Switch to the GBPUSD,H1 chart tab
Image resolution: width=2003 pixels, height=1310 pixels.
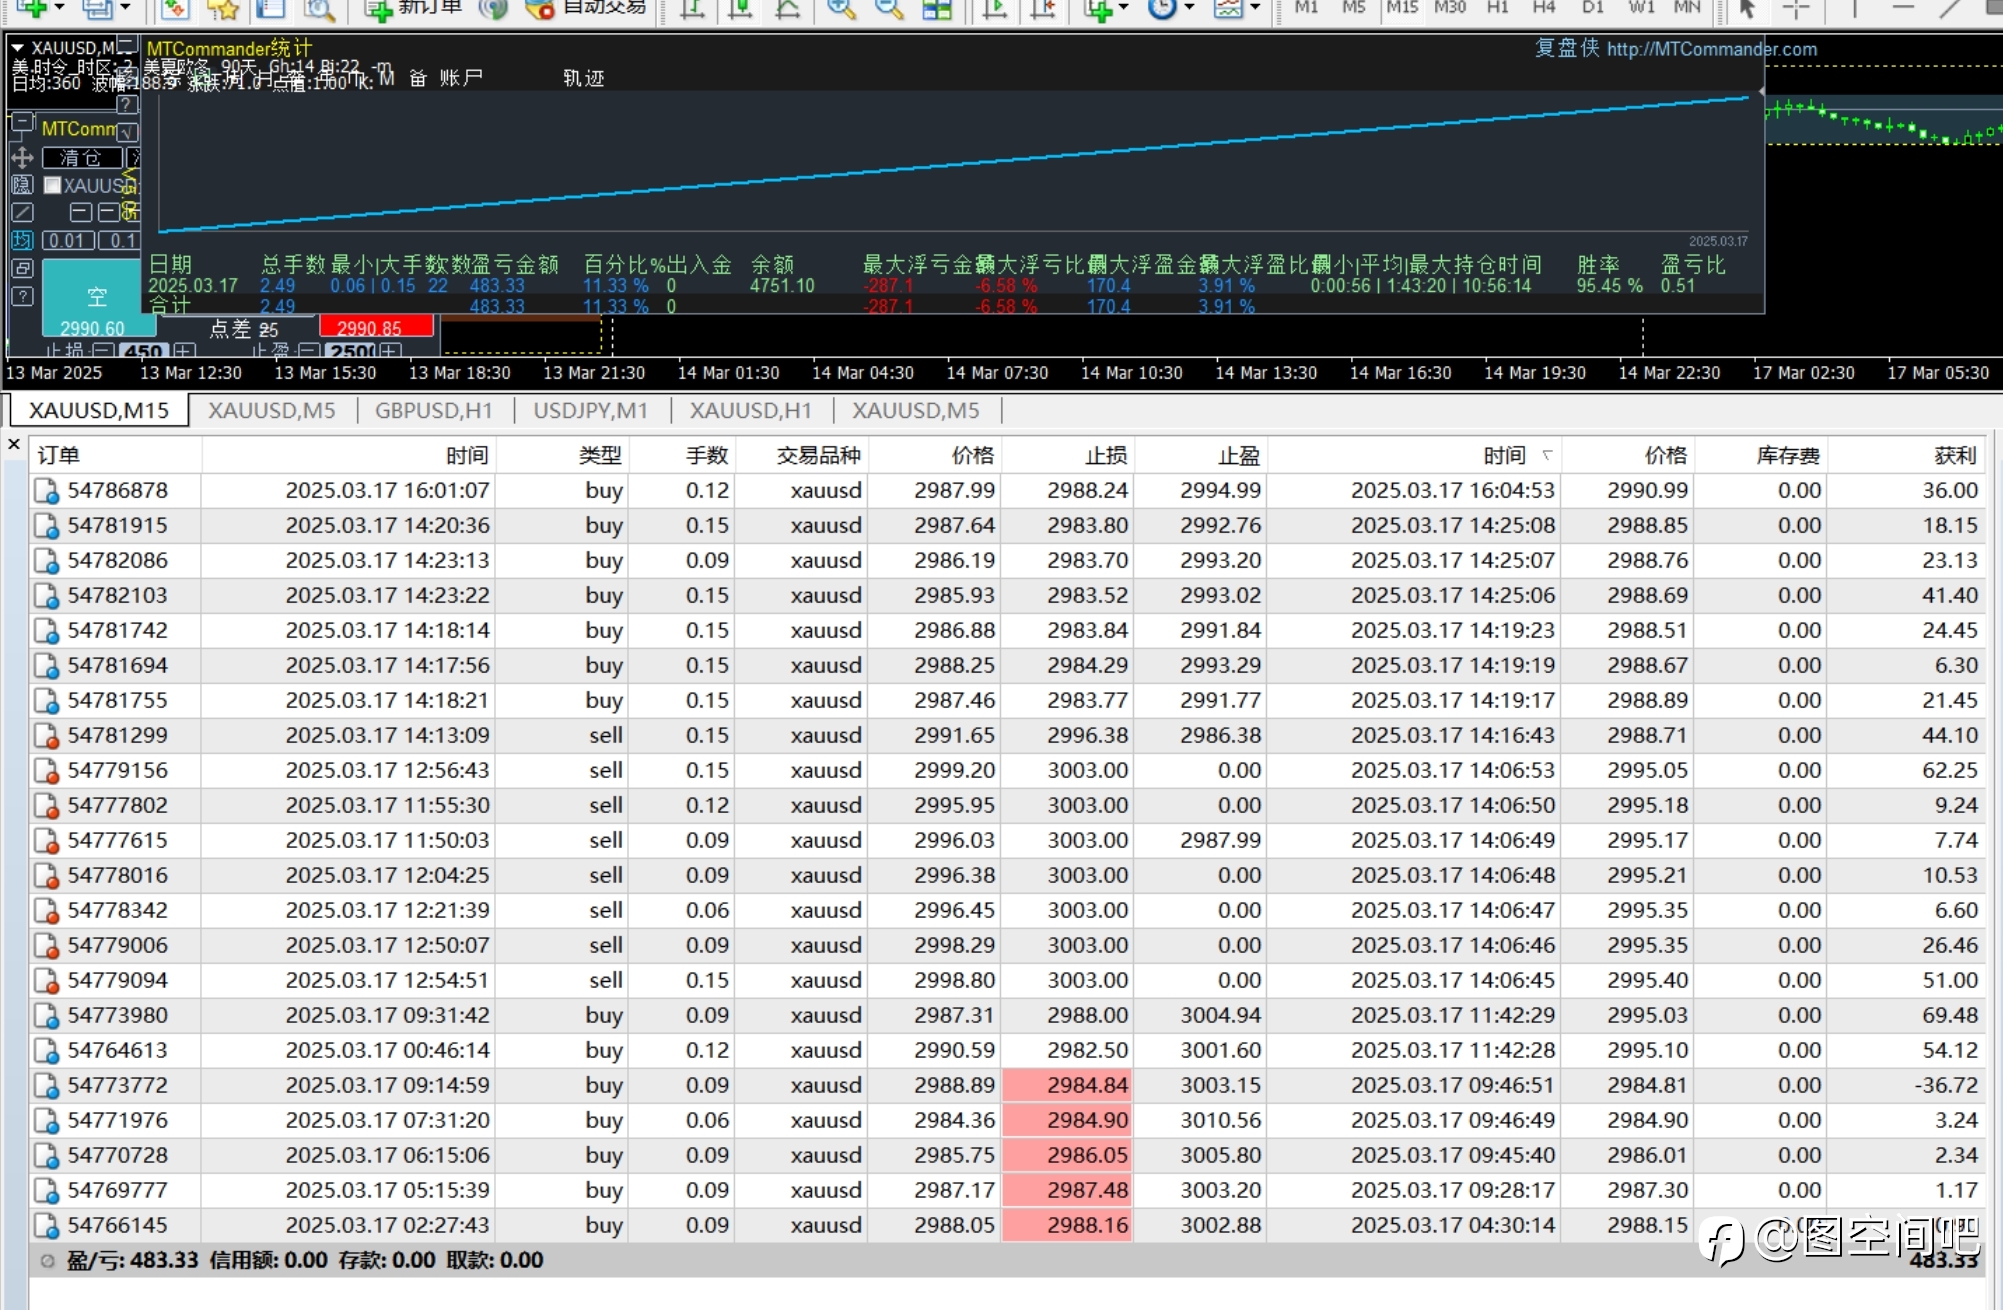(x=434, y=410)
